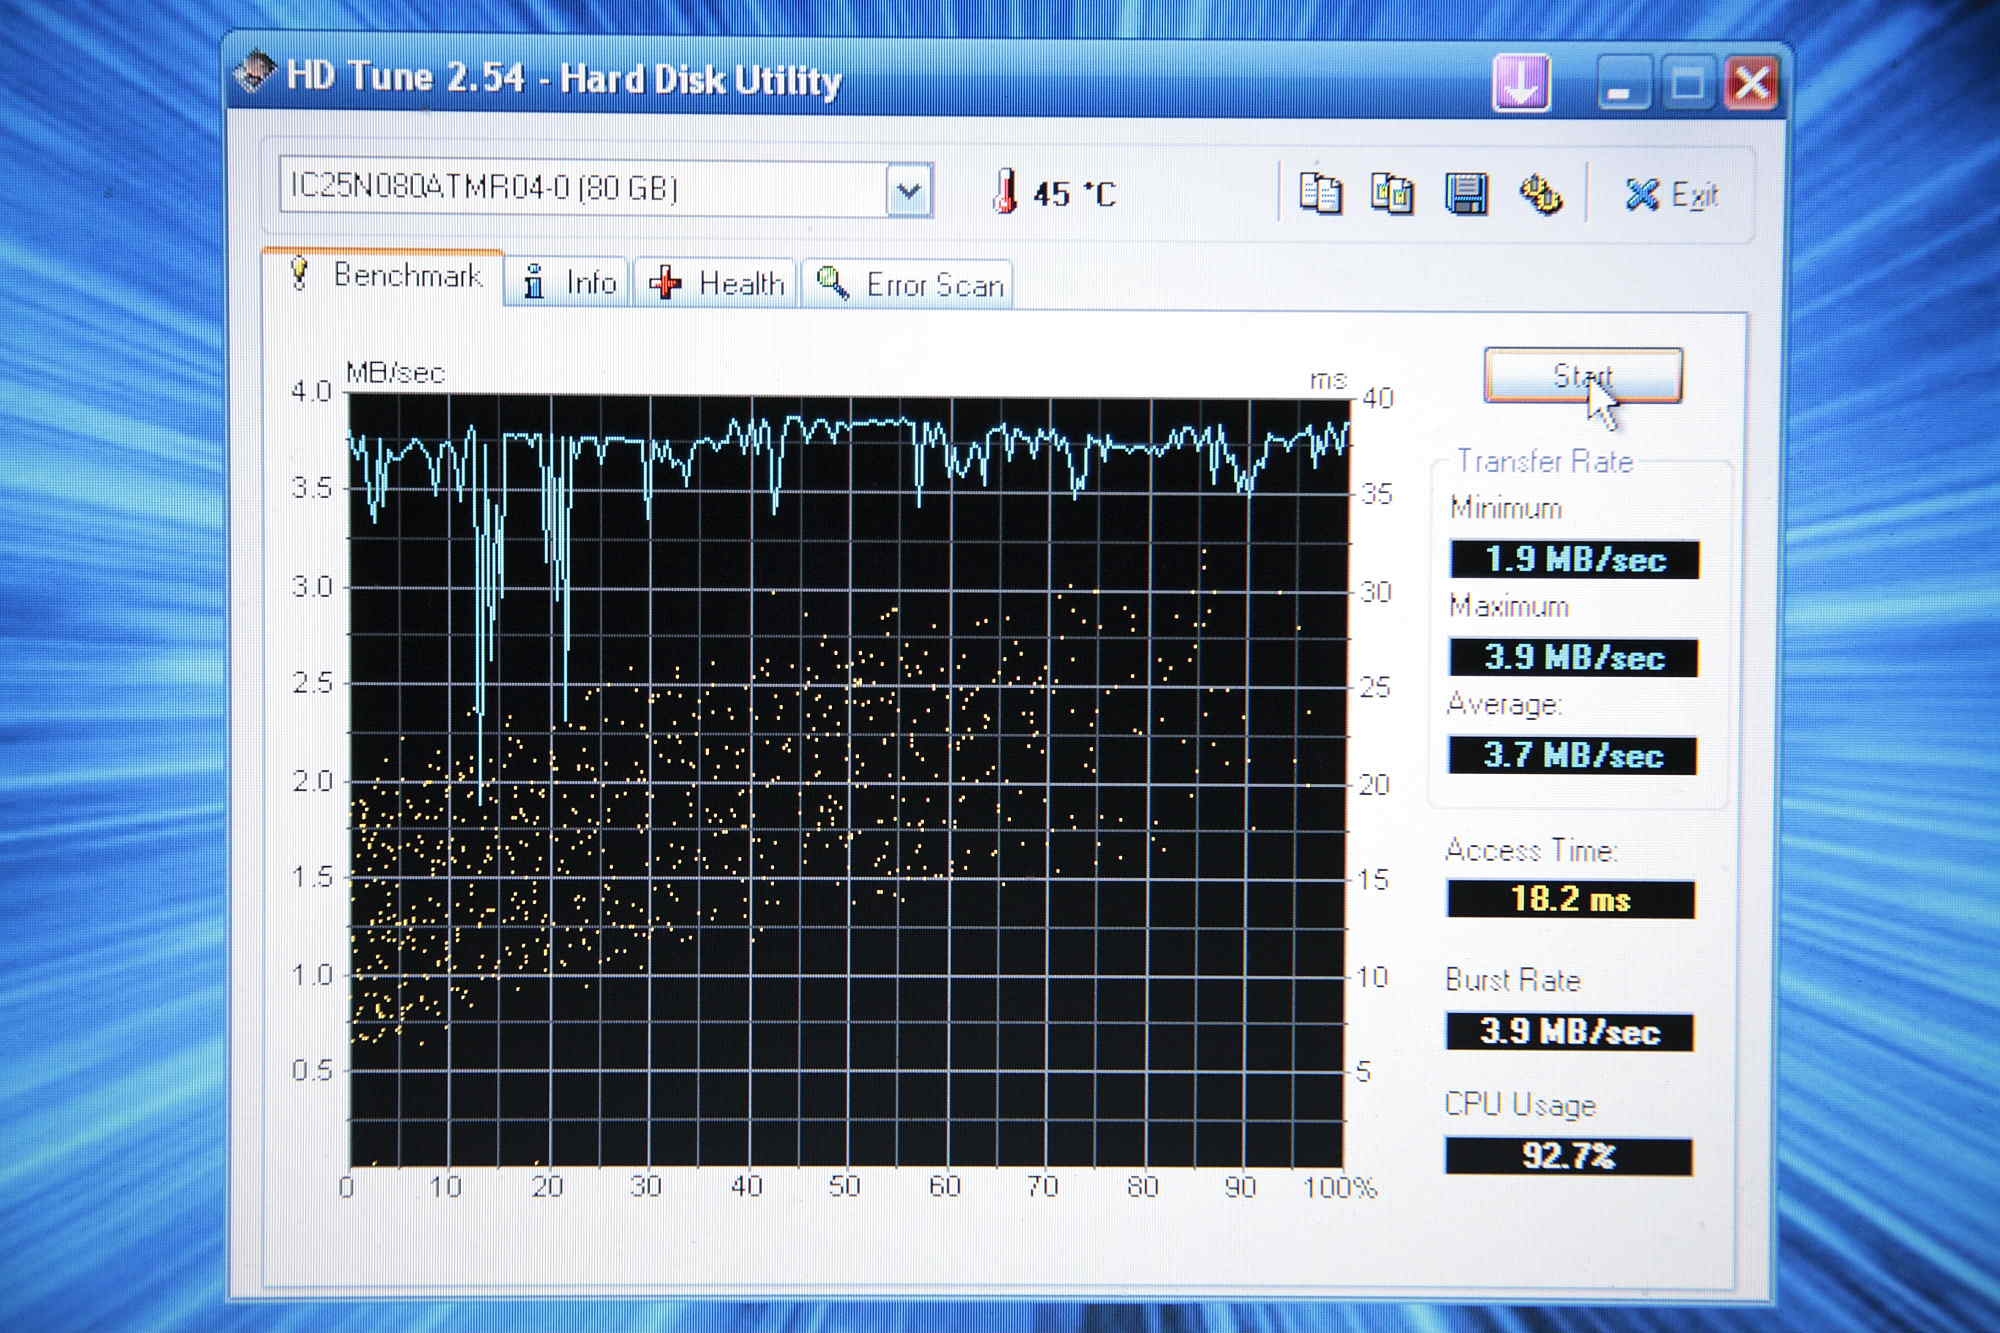
Task: Expand the drive selection dropdown arrow
Action: click(908, 190)
